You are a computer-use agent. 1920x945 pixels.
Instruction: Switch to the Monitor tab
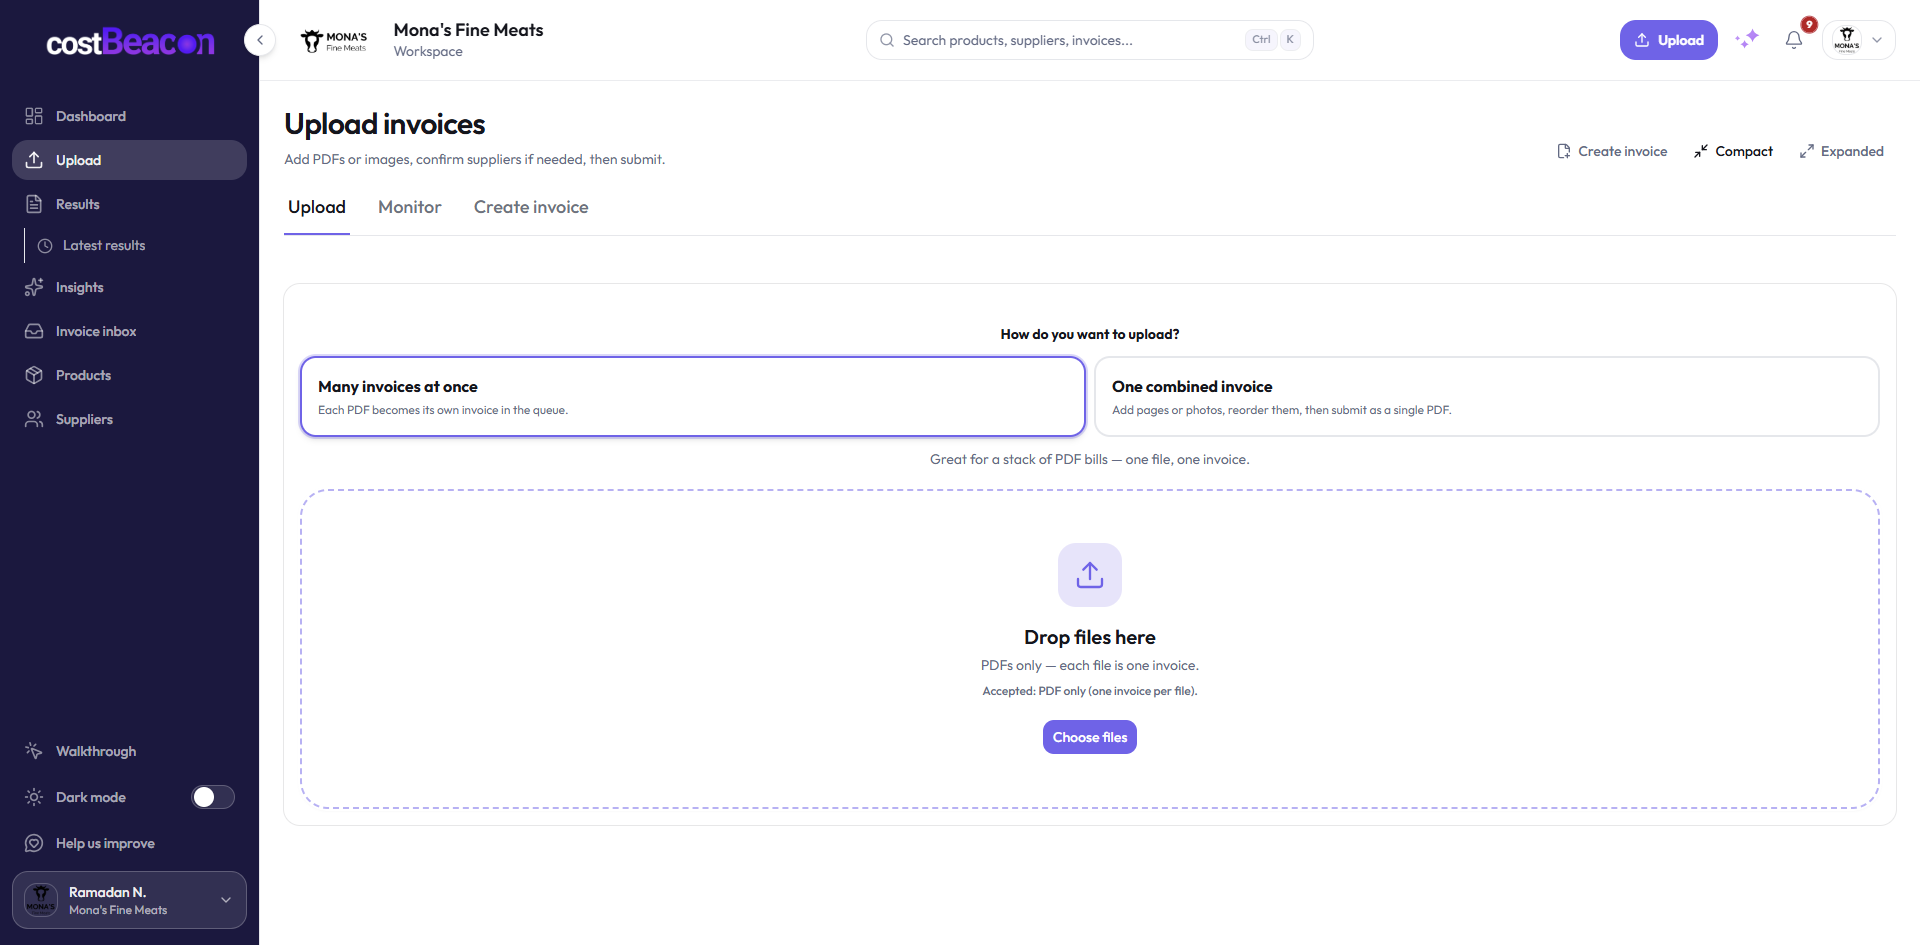[410, 207]
